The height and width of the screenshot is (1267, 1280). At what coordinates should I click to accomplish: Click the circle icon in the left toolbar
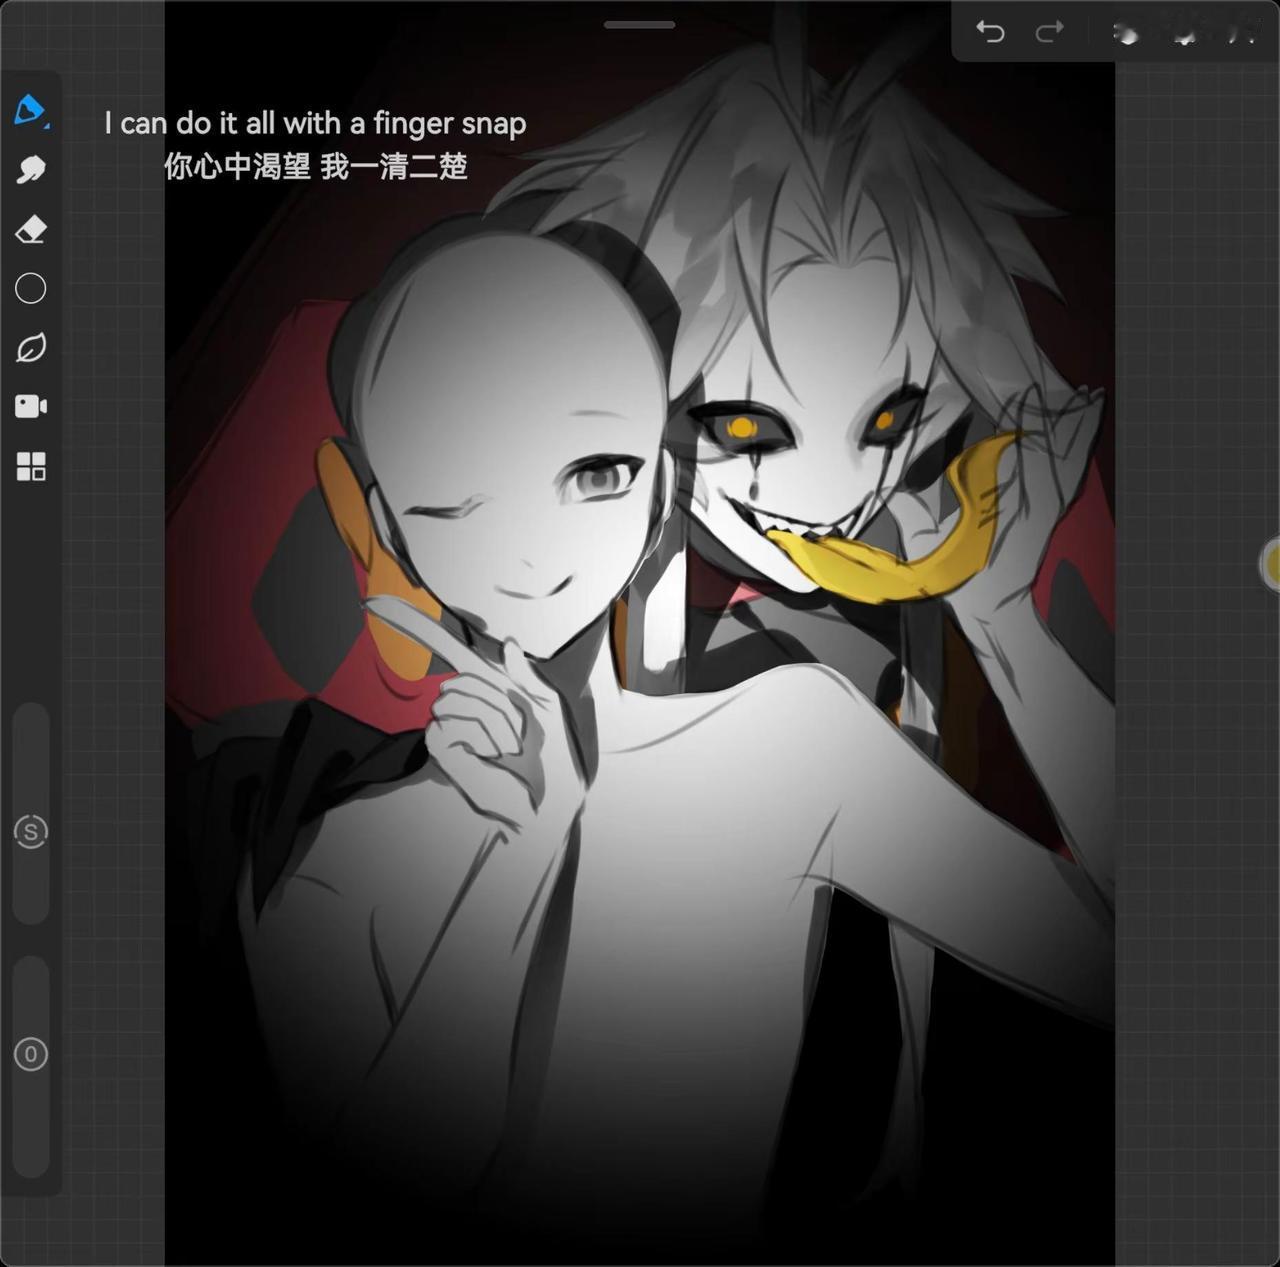click(31, 288)
